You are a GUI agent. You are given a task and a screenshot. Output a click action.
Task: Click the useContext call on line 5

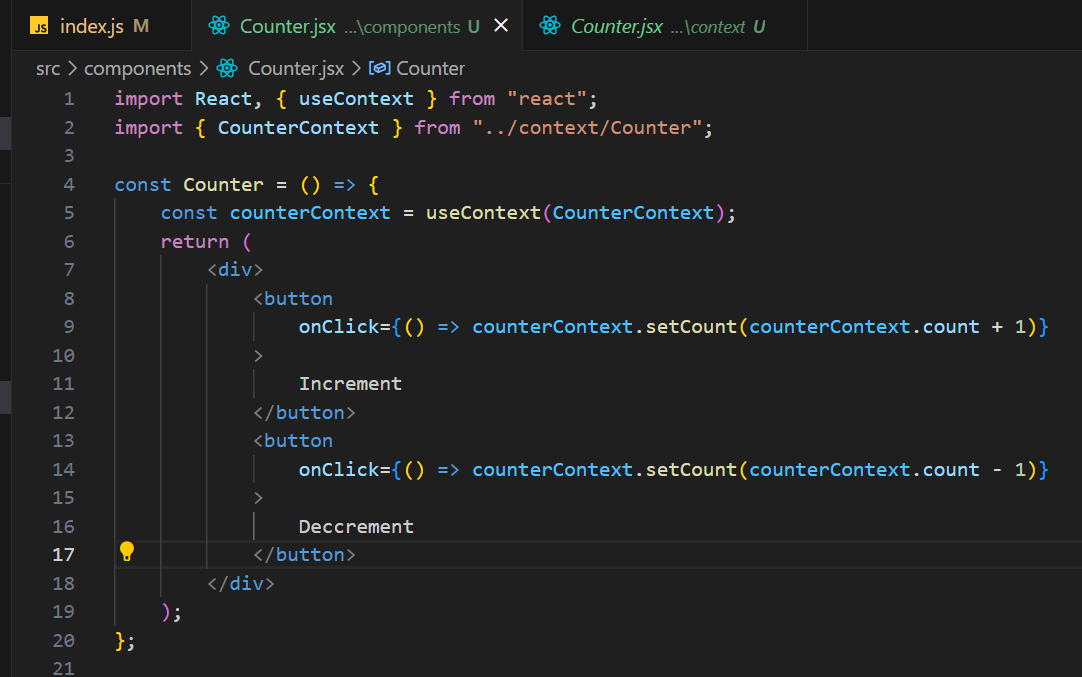(483, 213)
